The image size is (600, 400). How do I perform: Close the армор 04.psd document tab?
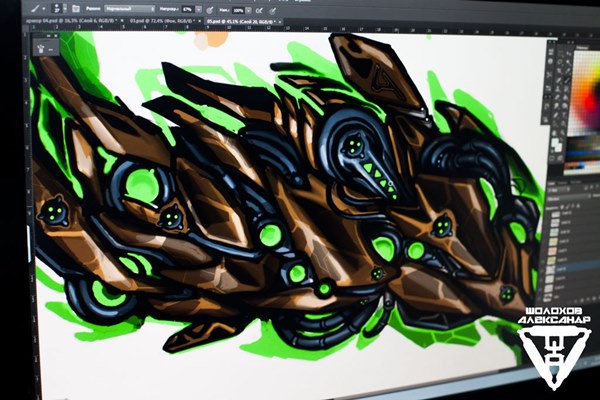point(122,21)
